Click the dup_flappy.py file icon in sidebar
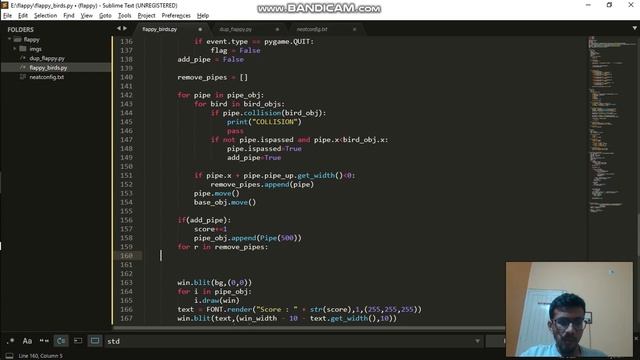This screenshot has height=360, width=640. (x=23, y=58)
